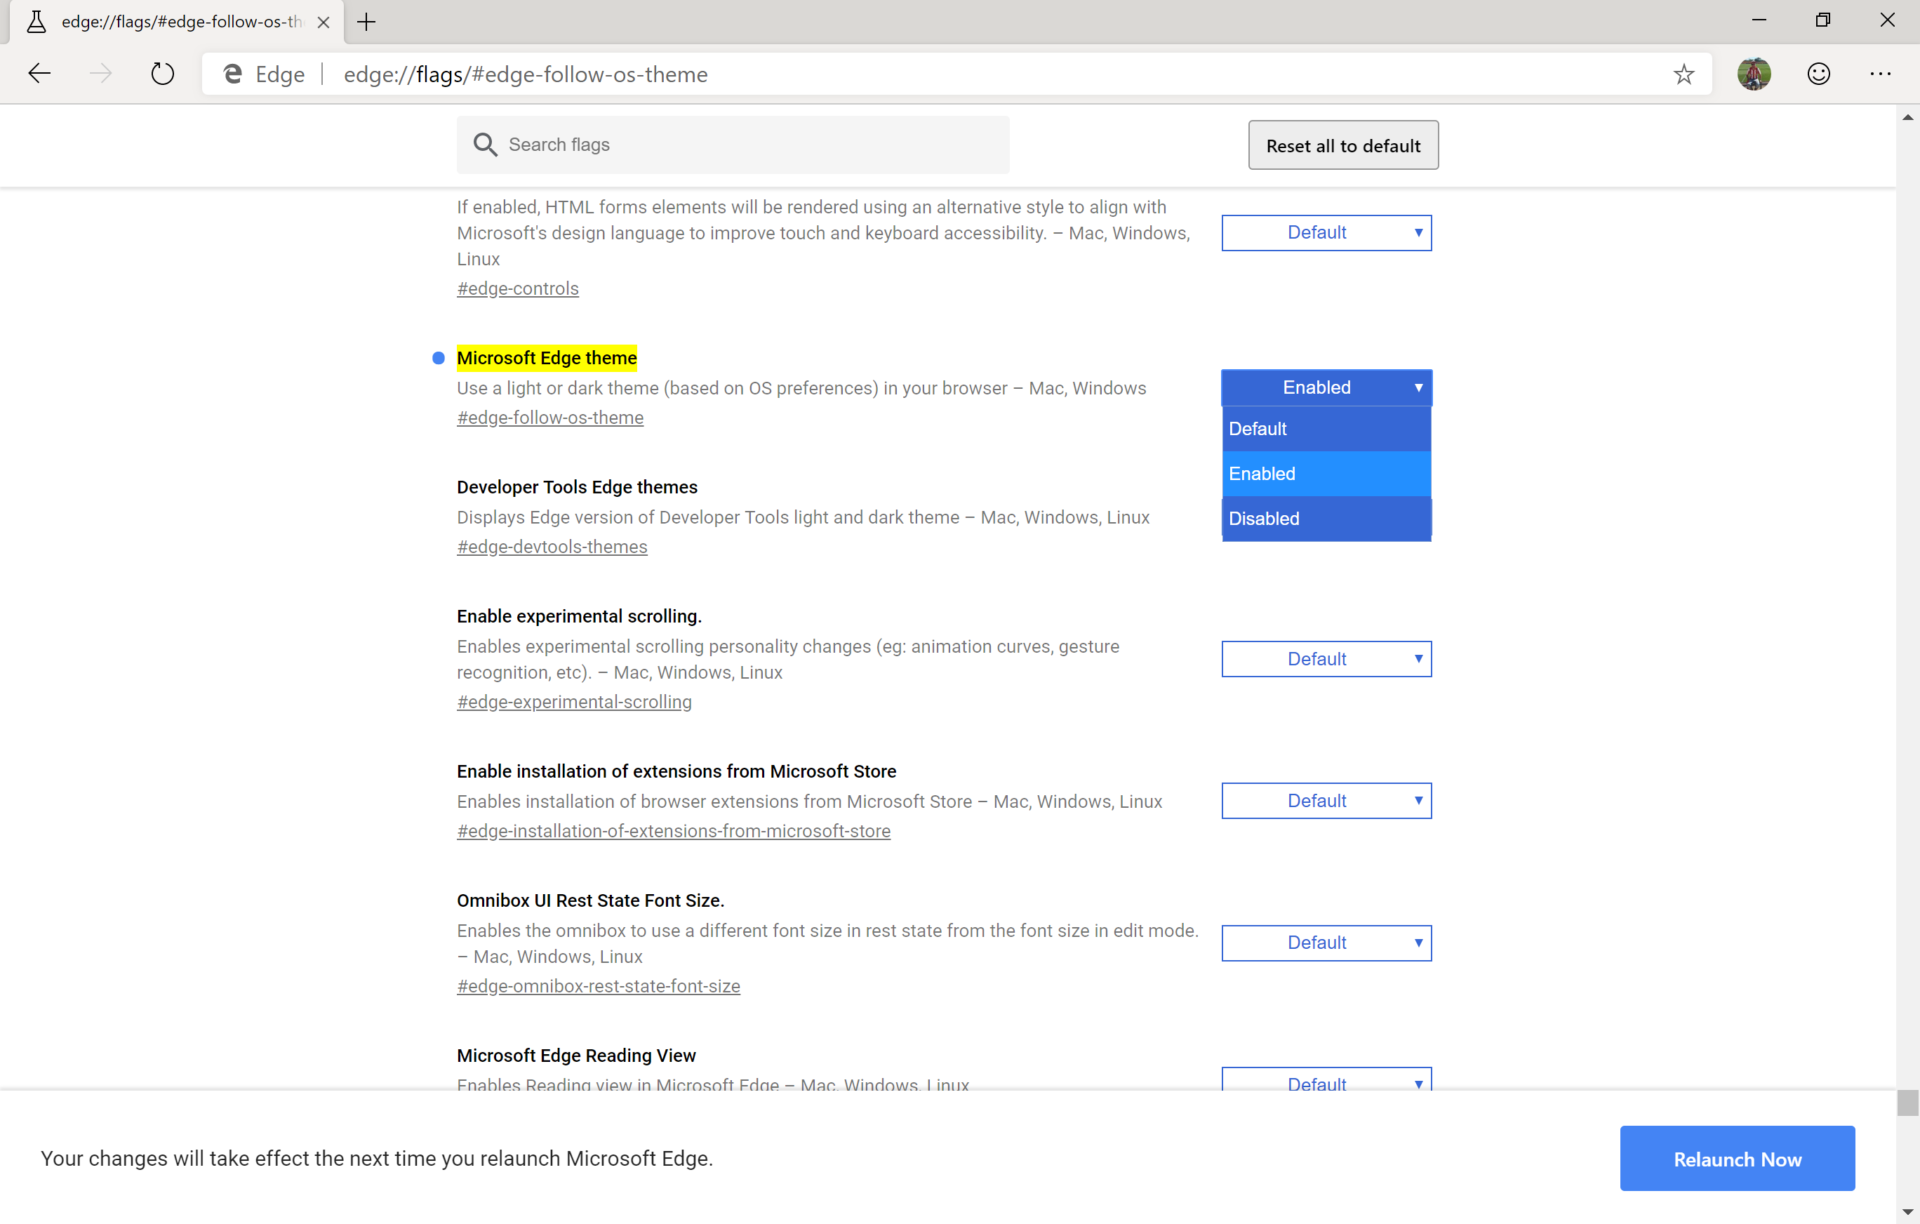Image resolution: width=1920 pixels, height=1224 pixels.
Task: Send feedback with the smiley icon
Action: [x=1819, y=74]
